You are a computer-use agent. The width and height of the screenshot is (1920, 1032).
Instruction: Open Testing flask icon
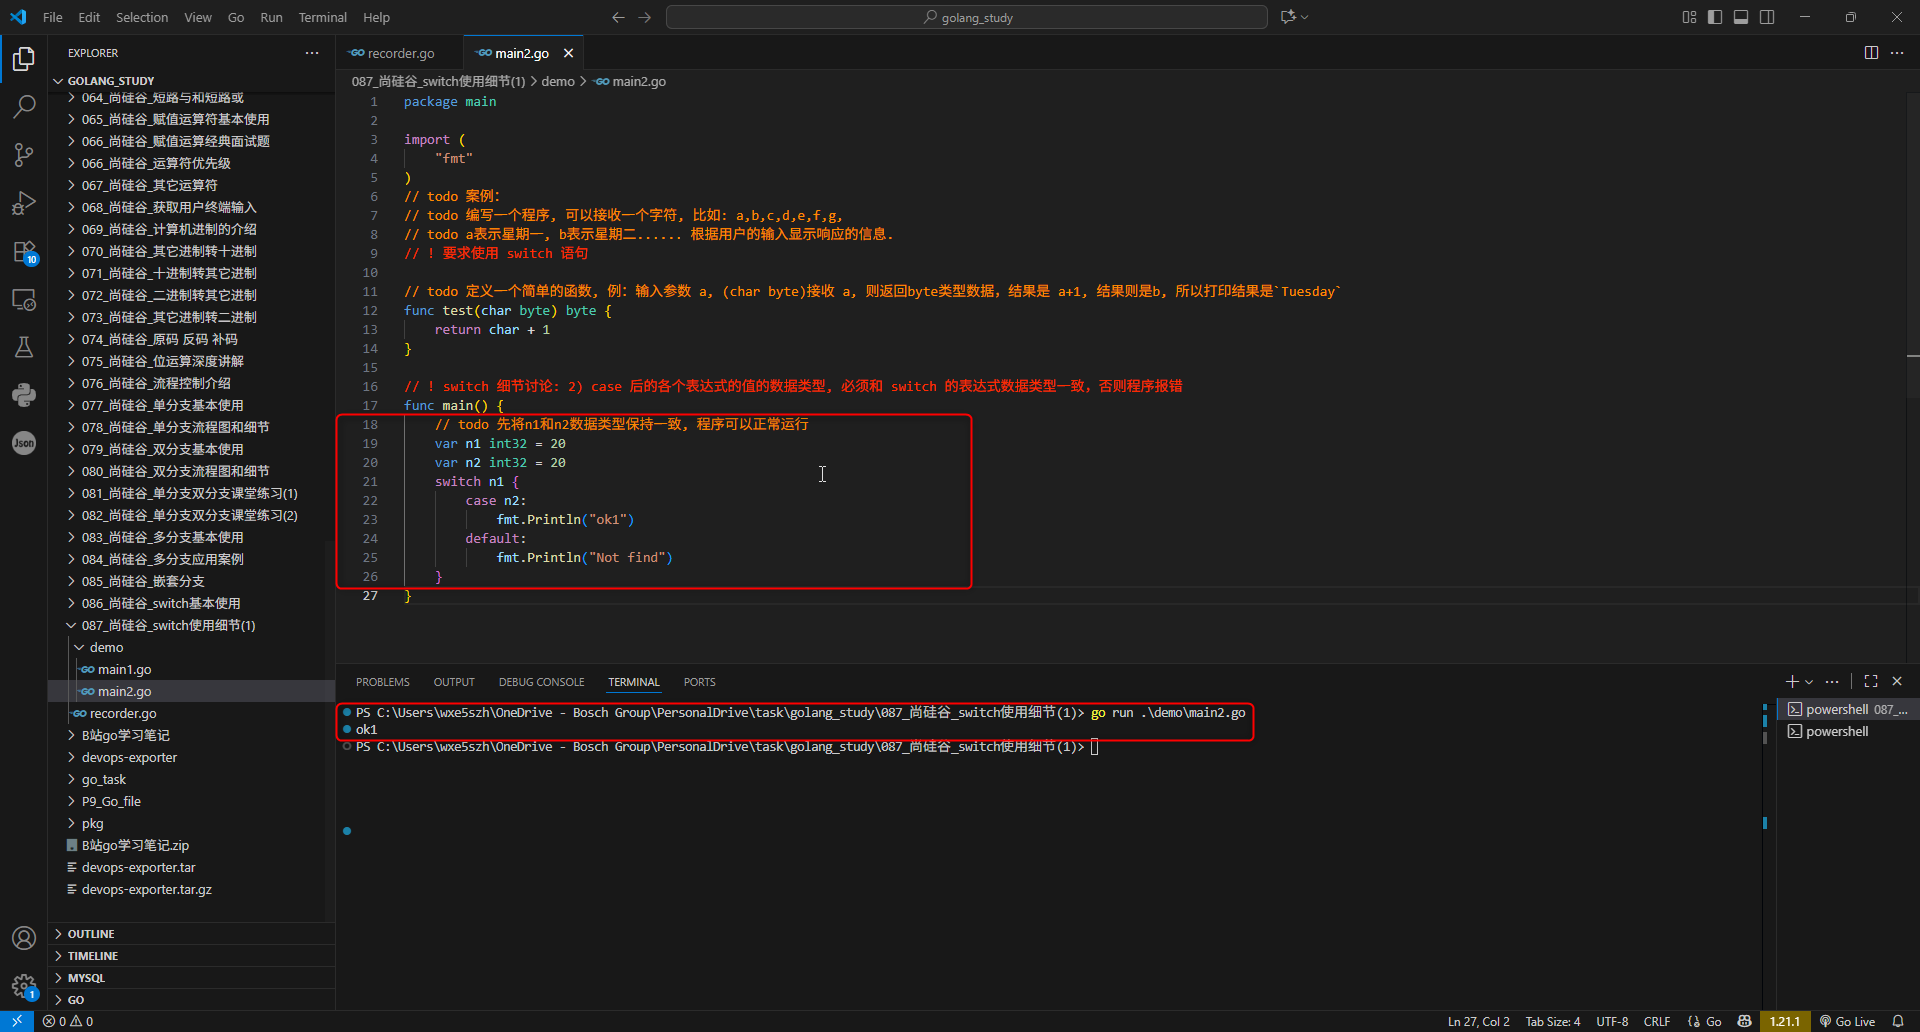tap(24, 347)
